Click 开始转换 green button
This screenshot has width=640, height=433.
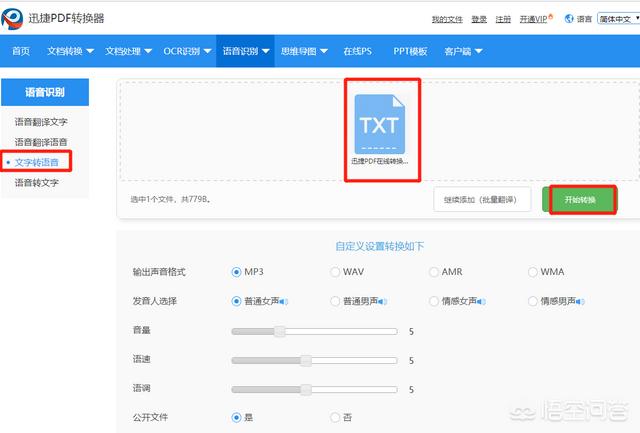click(x=580, y=200)
